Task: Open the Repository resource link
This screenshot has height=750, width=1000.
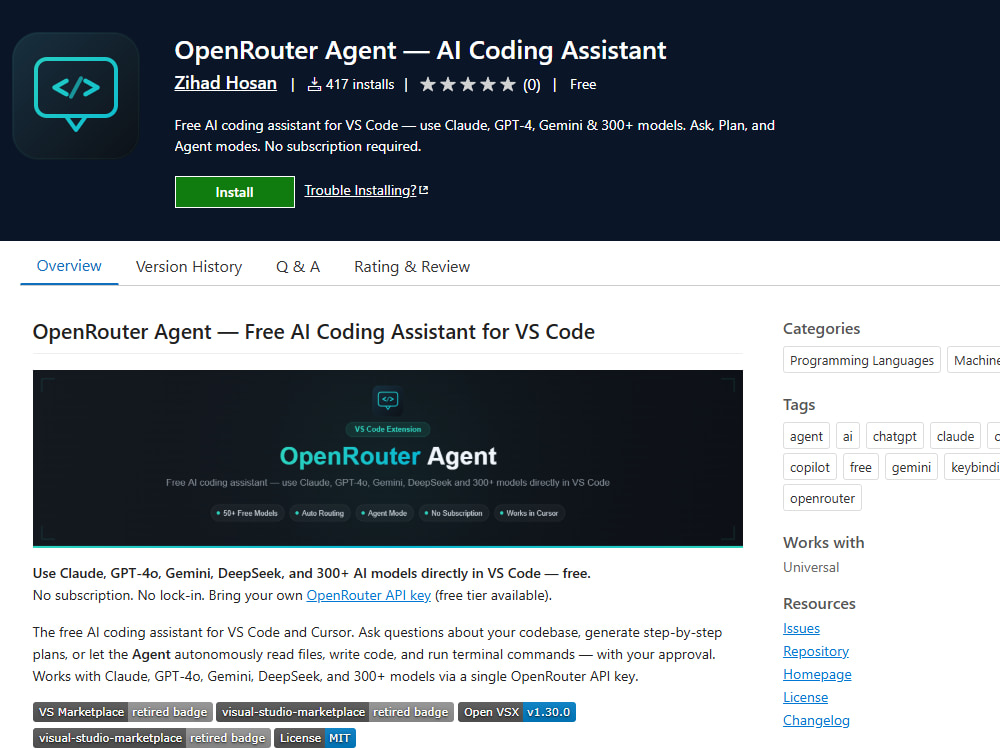Action: click(x=816, y=651)
